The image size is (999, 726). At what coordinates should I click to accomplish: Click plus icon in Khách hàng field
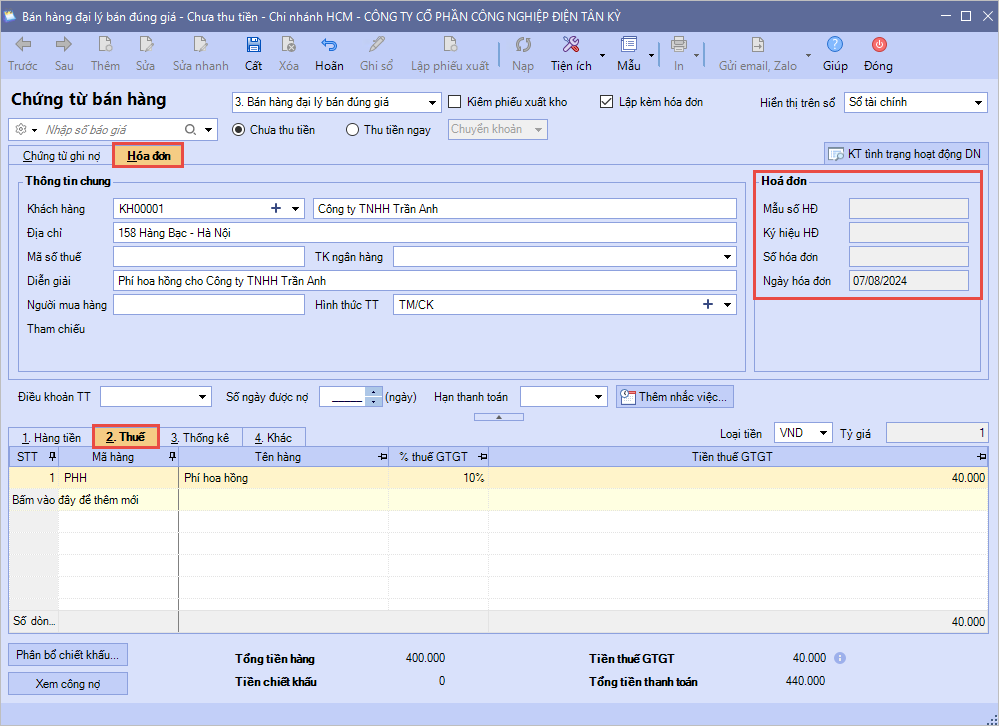[276, 209]
